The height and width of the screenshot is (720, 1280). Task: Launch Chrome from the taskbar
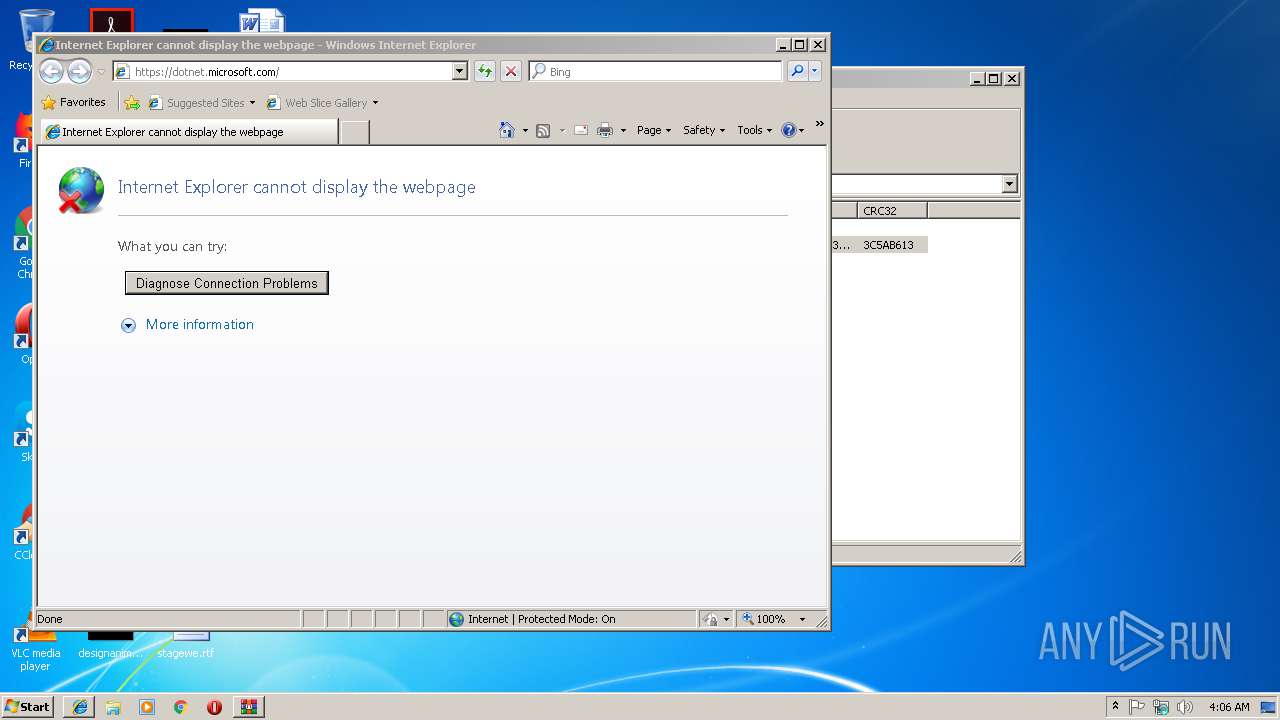tap(181, 707)
